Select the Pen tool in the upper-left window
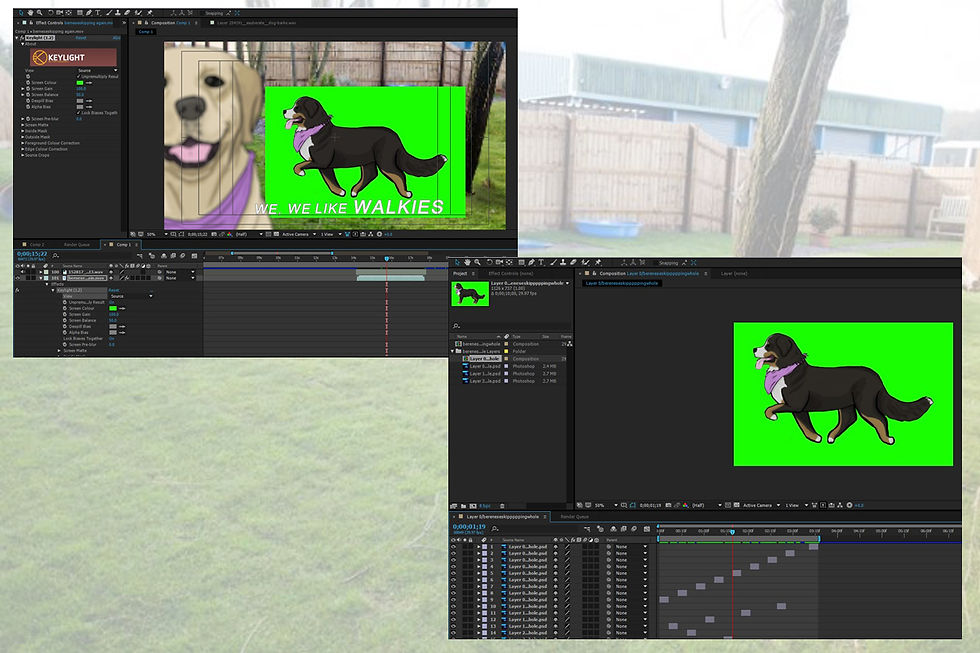The image size is (980, 653). click(89, 13)
